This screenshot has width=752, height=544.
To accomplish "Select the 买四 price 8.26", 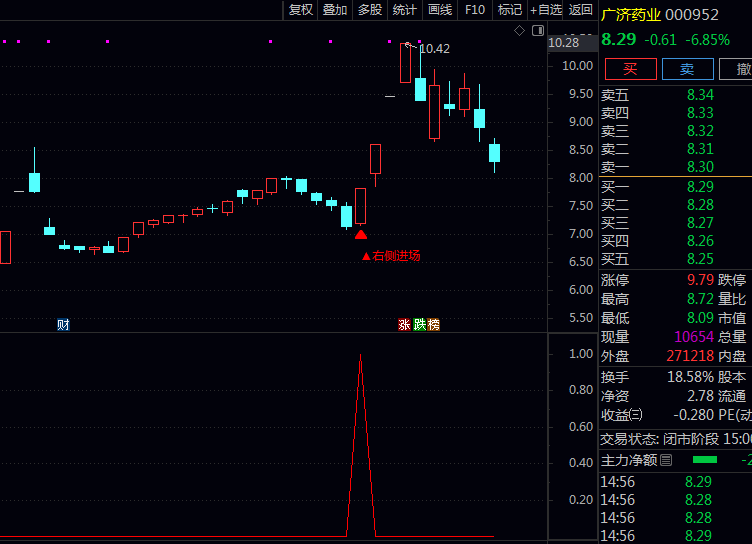I will (x=700, y=241).
